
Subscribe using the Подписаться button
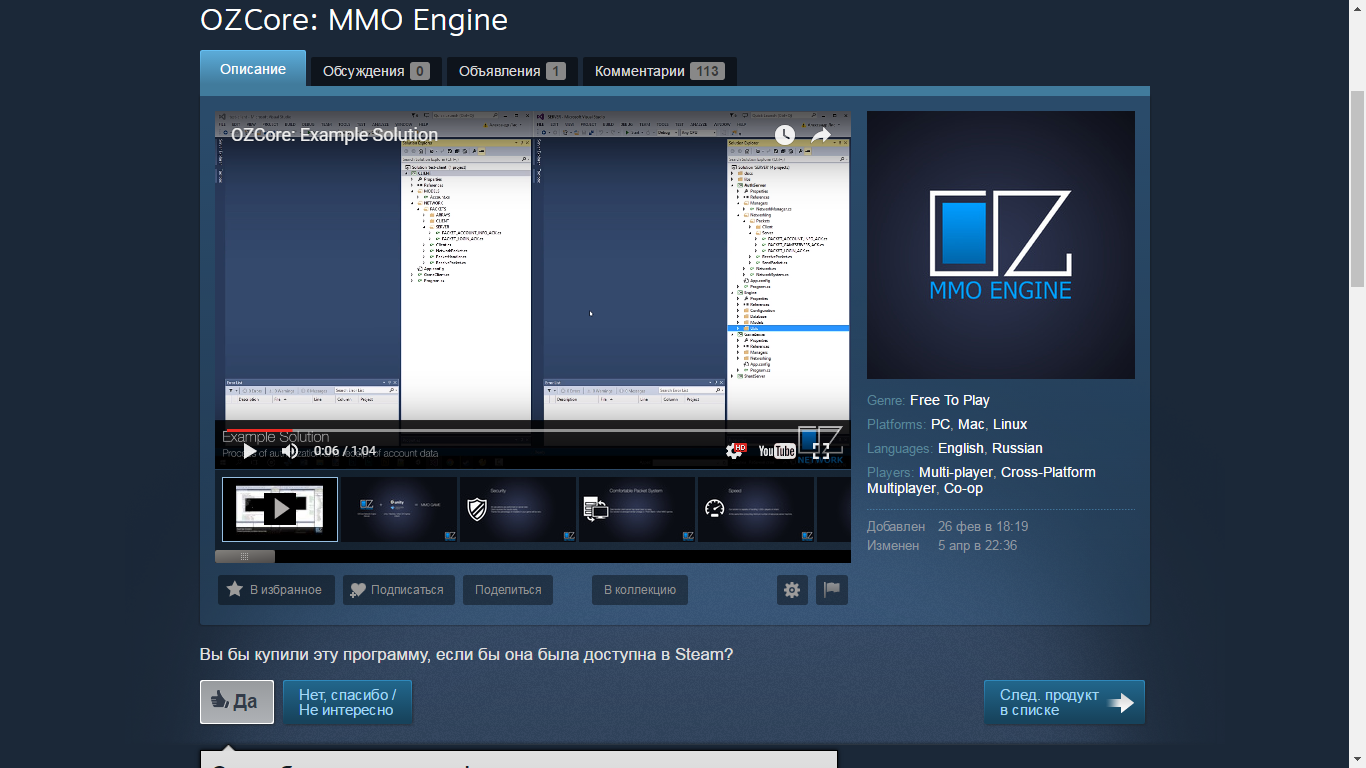tap(399, 590)
